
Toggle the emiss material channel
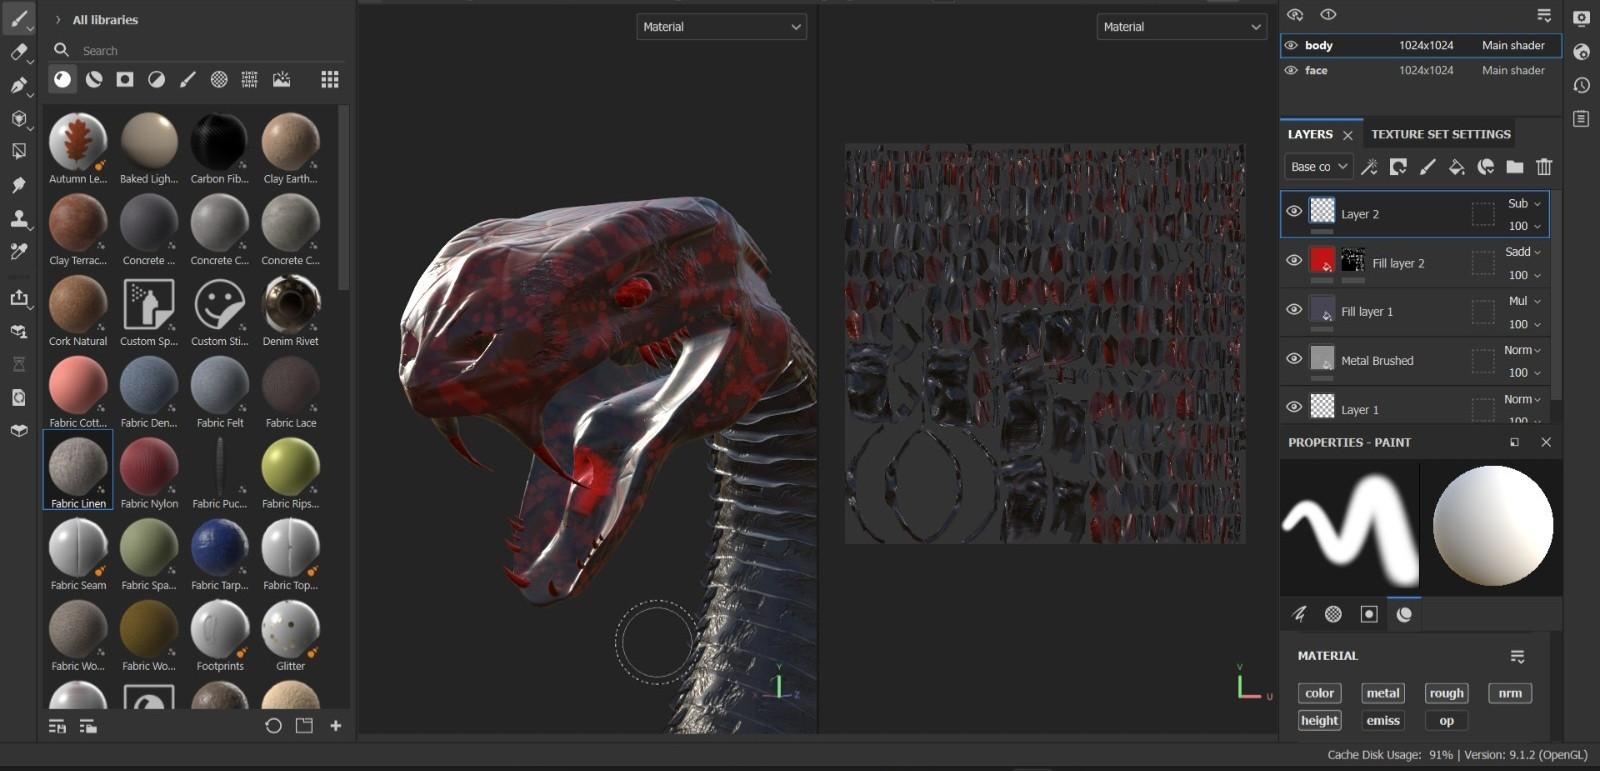(x=1383, y=720)
